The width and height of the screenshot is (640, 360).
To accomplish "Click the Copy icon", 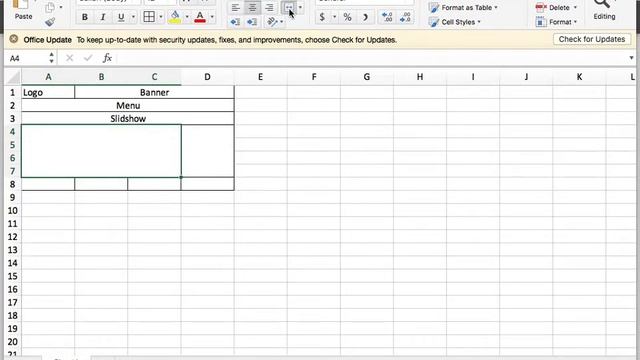I will tap(50, 7).
